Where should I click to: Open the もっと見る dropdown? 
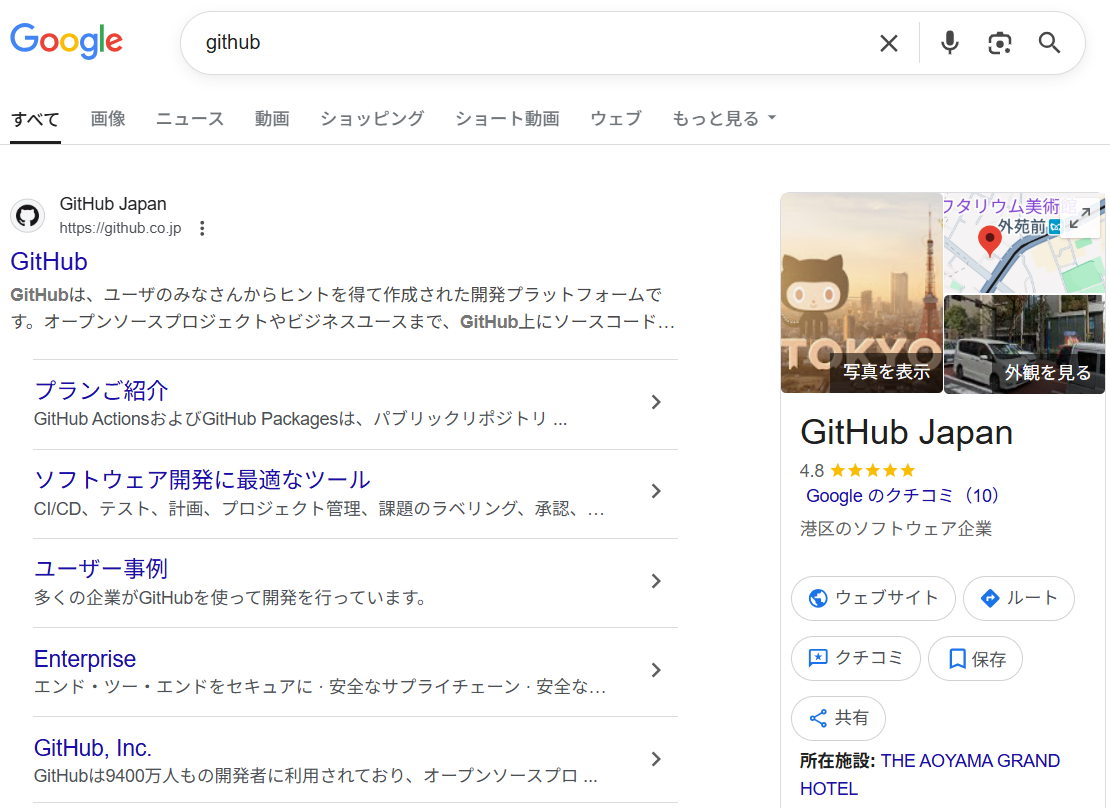tap(724, 118)
